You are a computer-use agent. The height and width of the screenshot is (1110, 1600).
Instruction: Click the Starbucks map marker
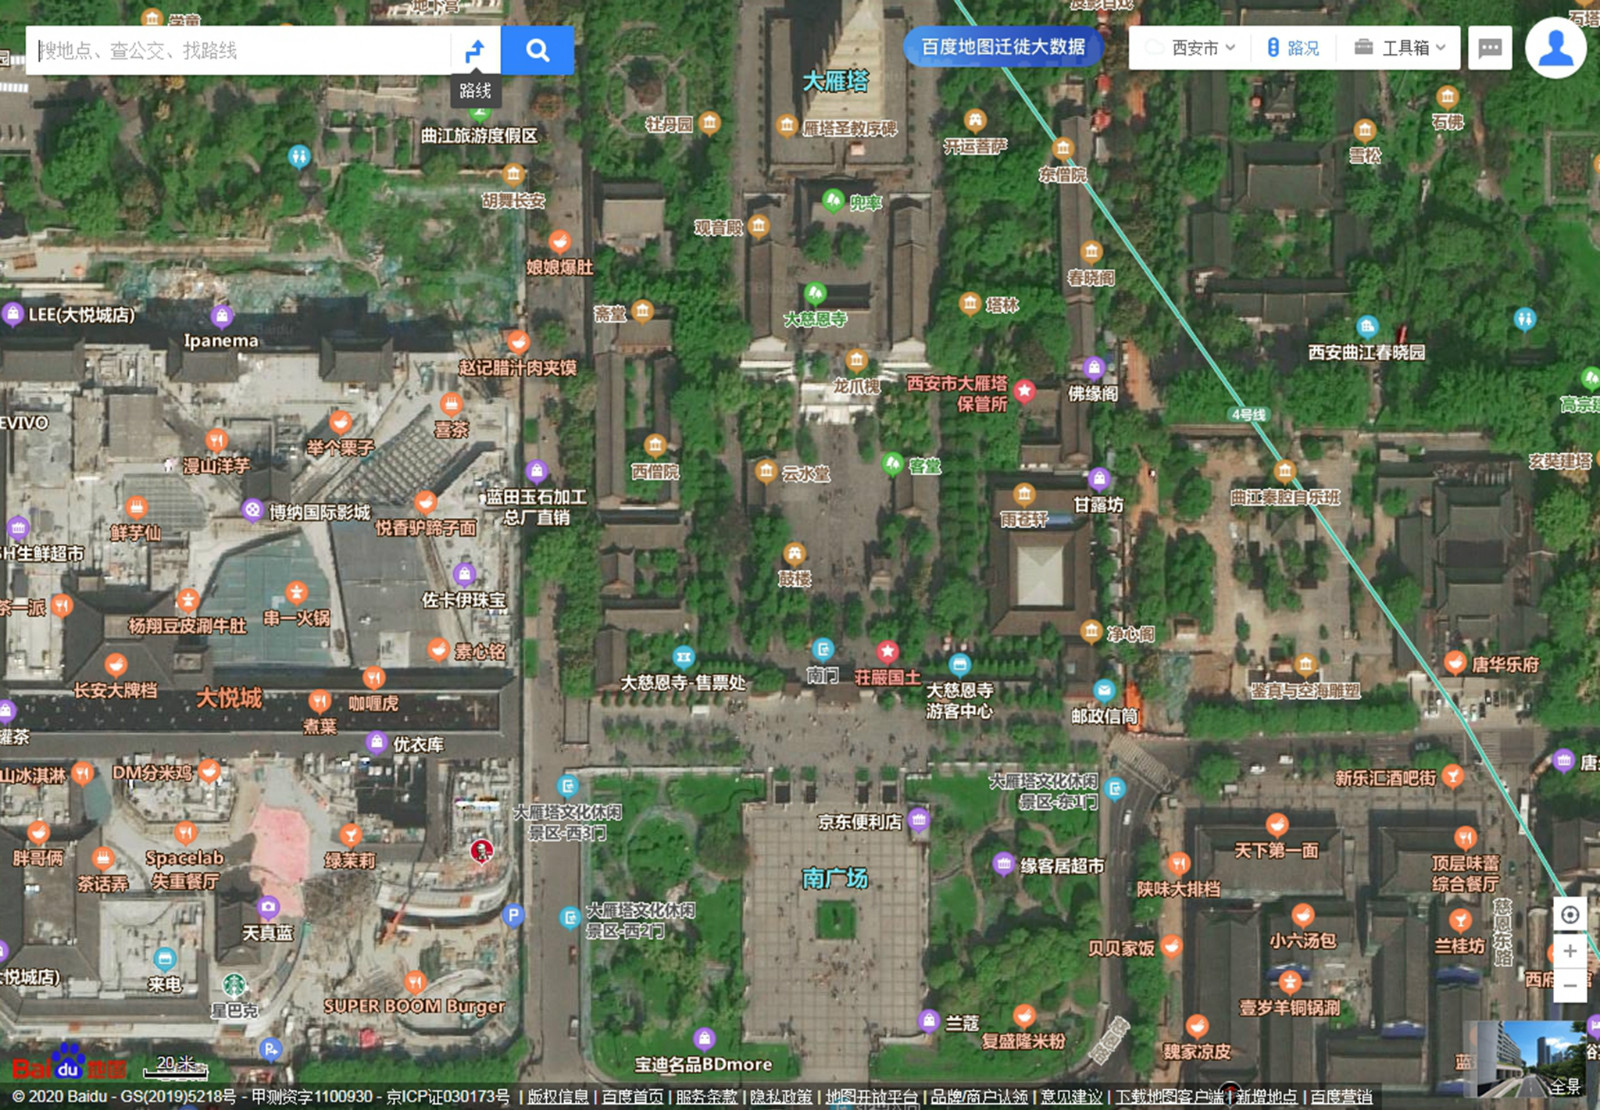[x=234, y=986]
